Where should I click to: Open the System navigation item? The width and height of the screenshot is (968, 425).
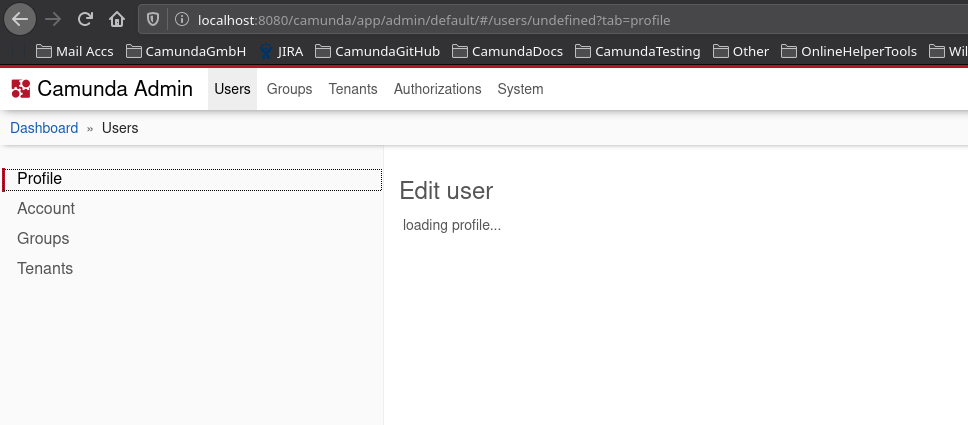pos(520,89)
